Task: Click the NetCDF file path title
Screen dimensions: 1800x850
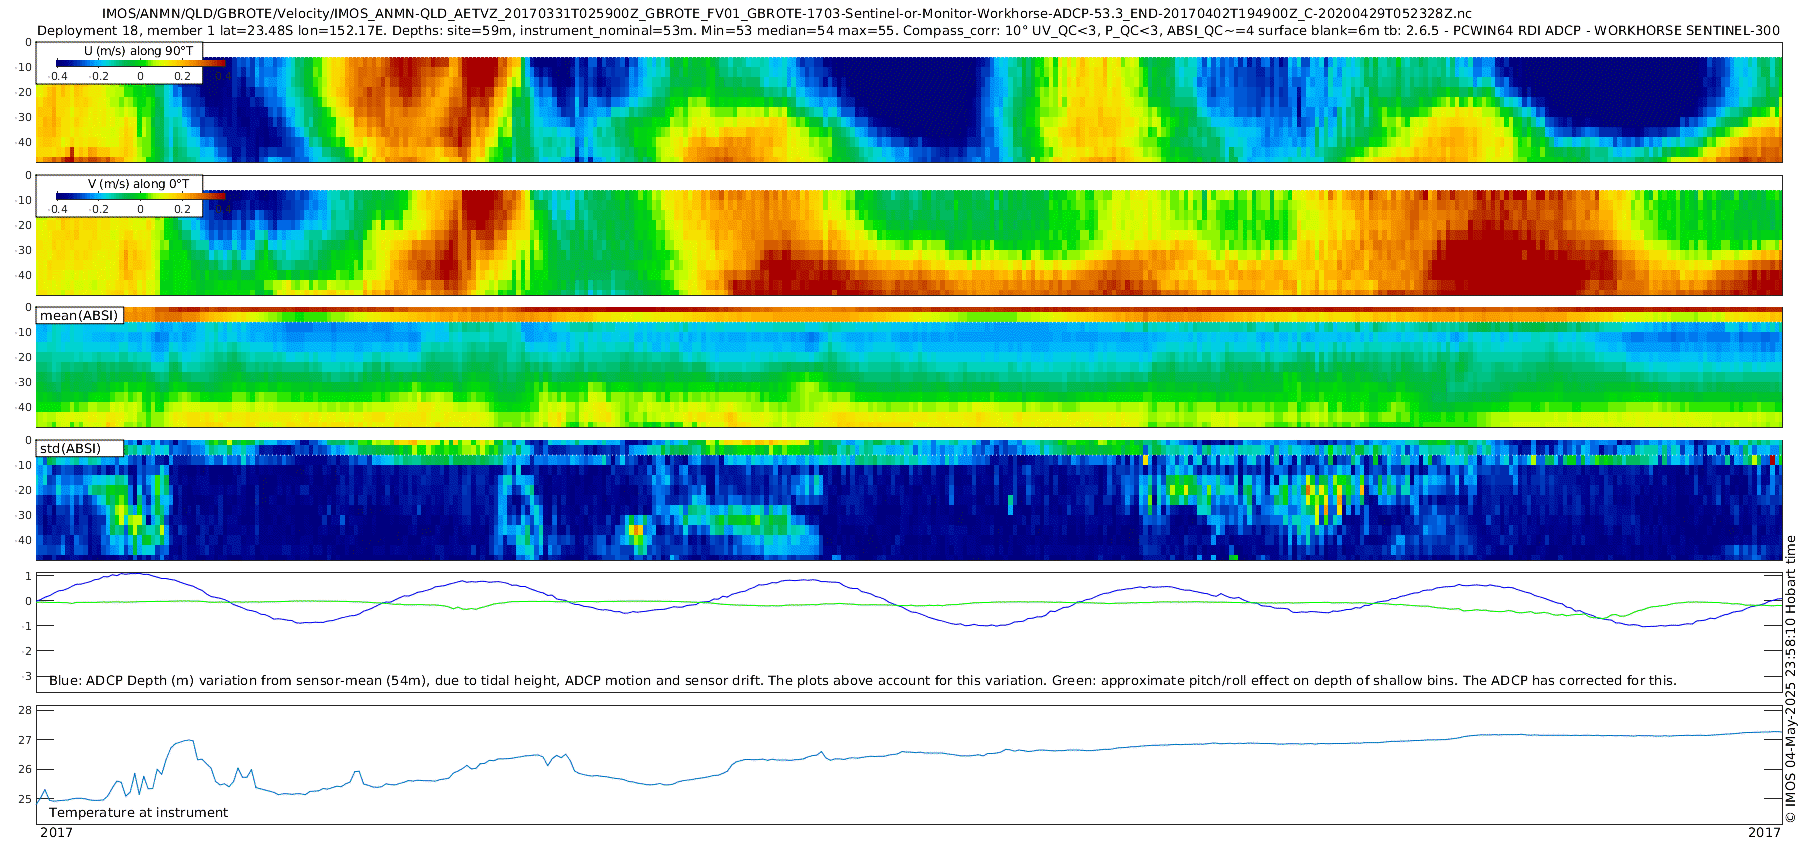Action: 786,13
